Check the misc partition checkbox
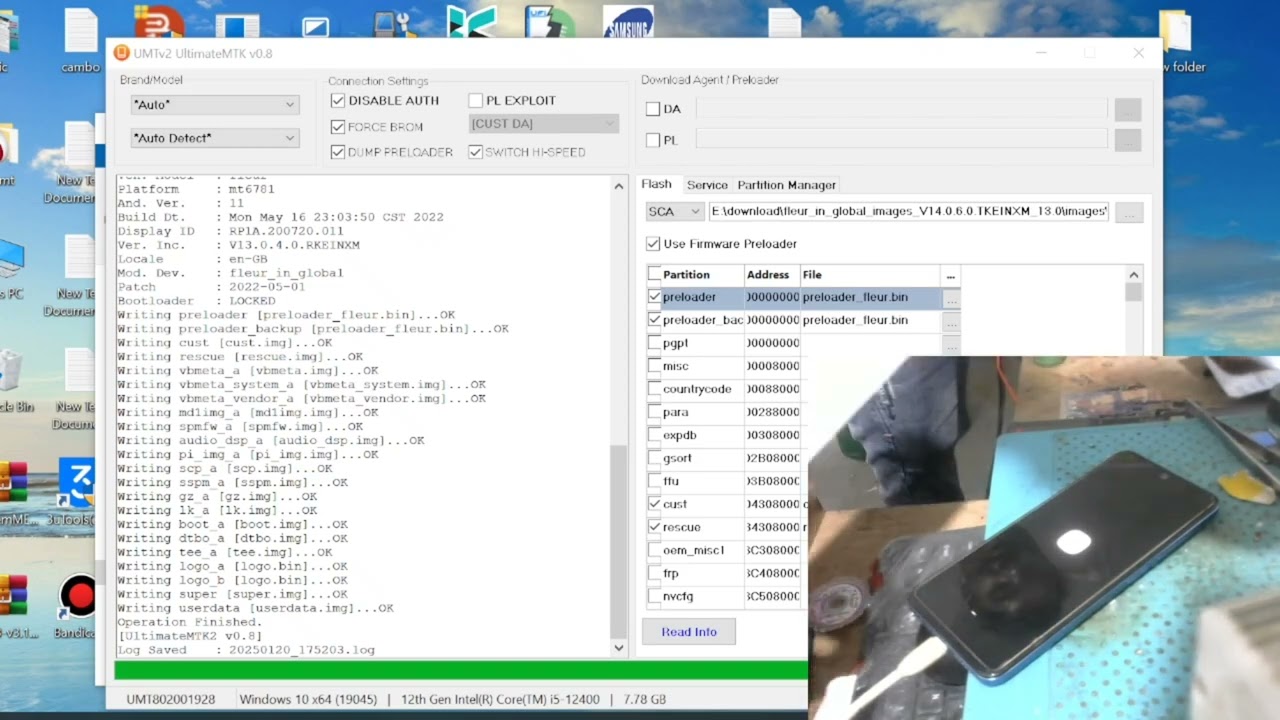Screen dimensions: 1280x720 [x=655, y=366]
